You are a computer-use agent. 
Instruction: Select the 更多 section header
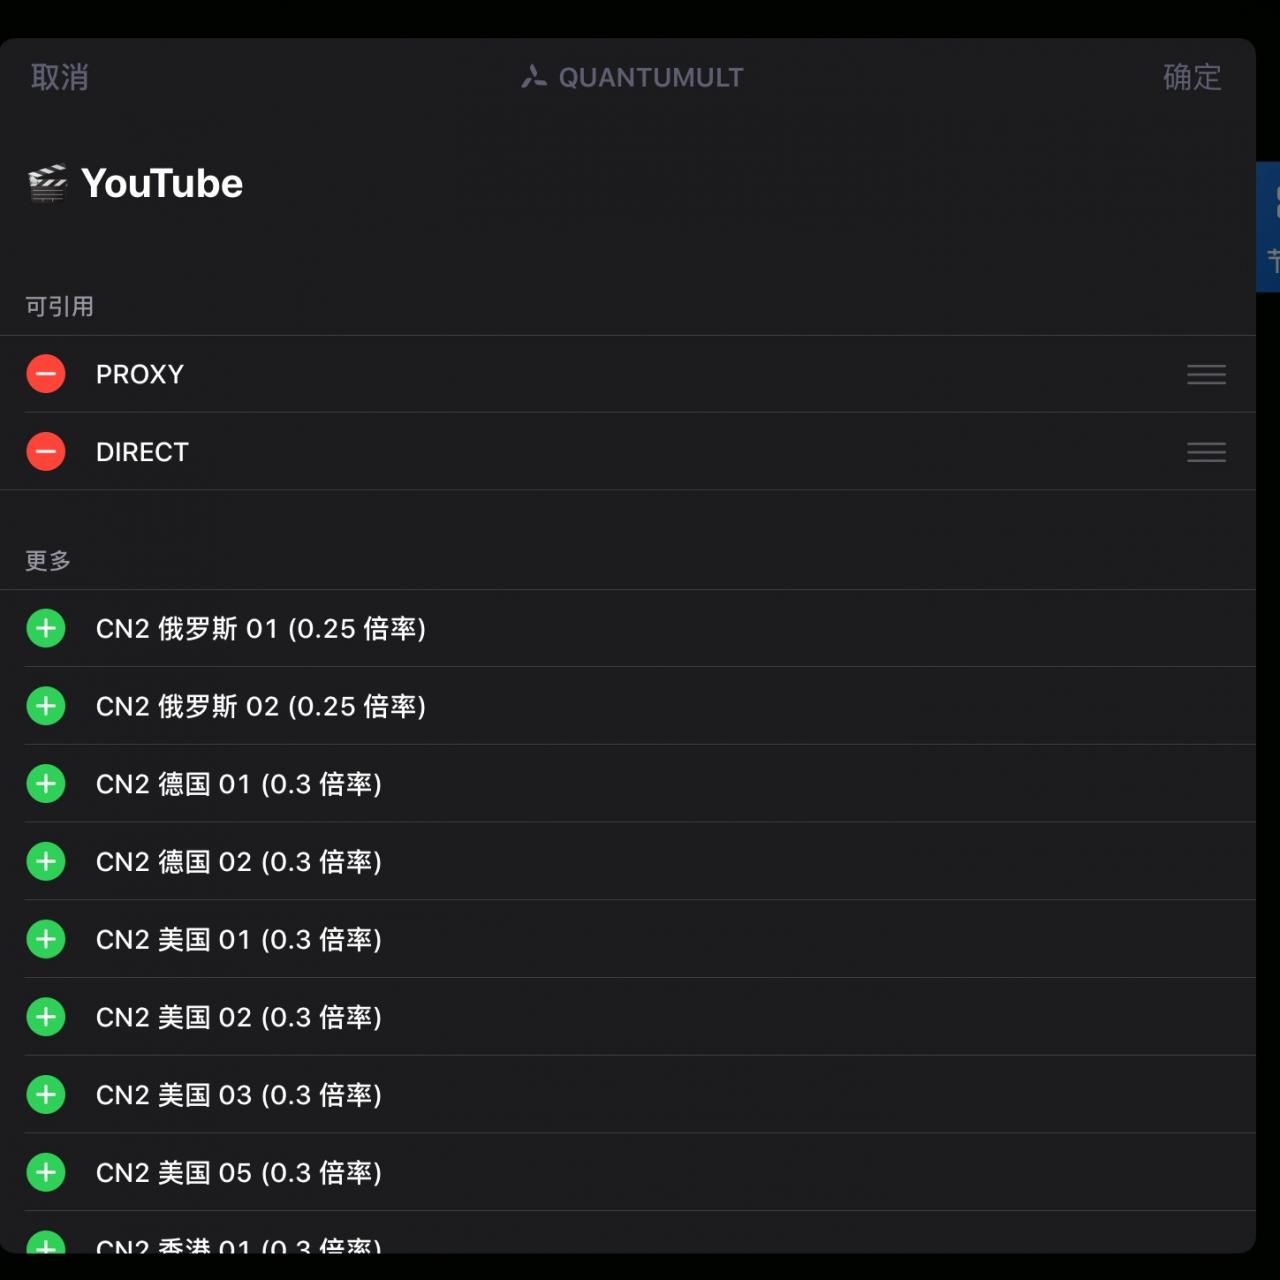point(46,558)
